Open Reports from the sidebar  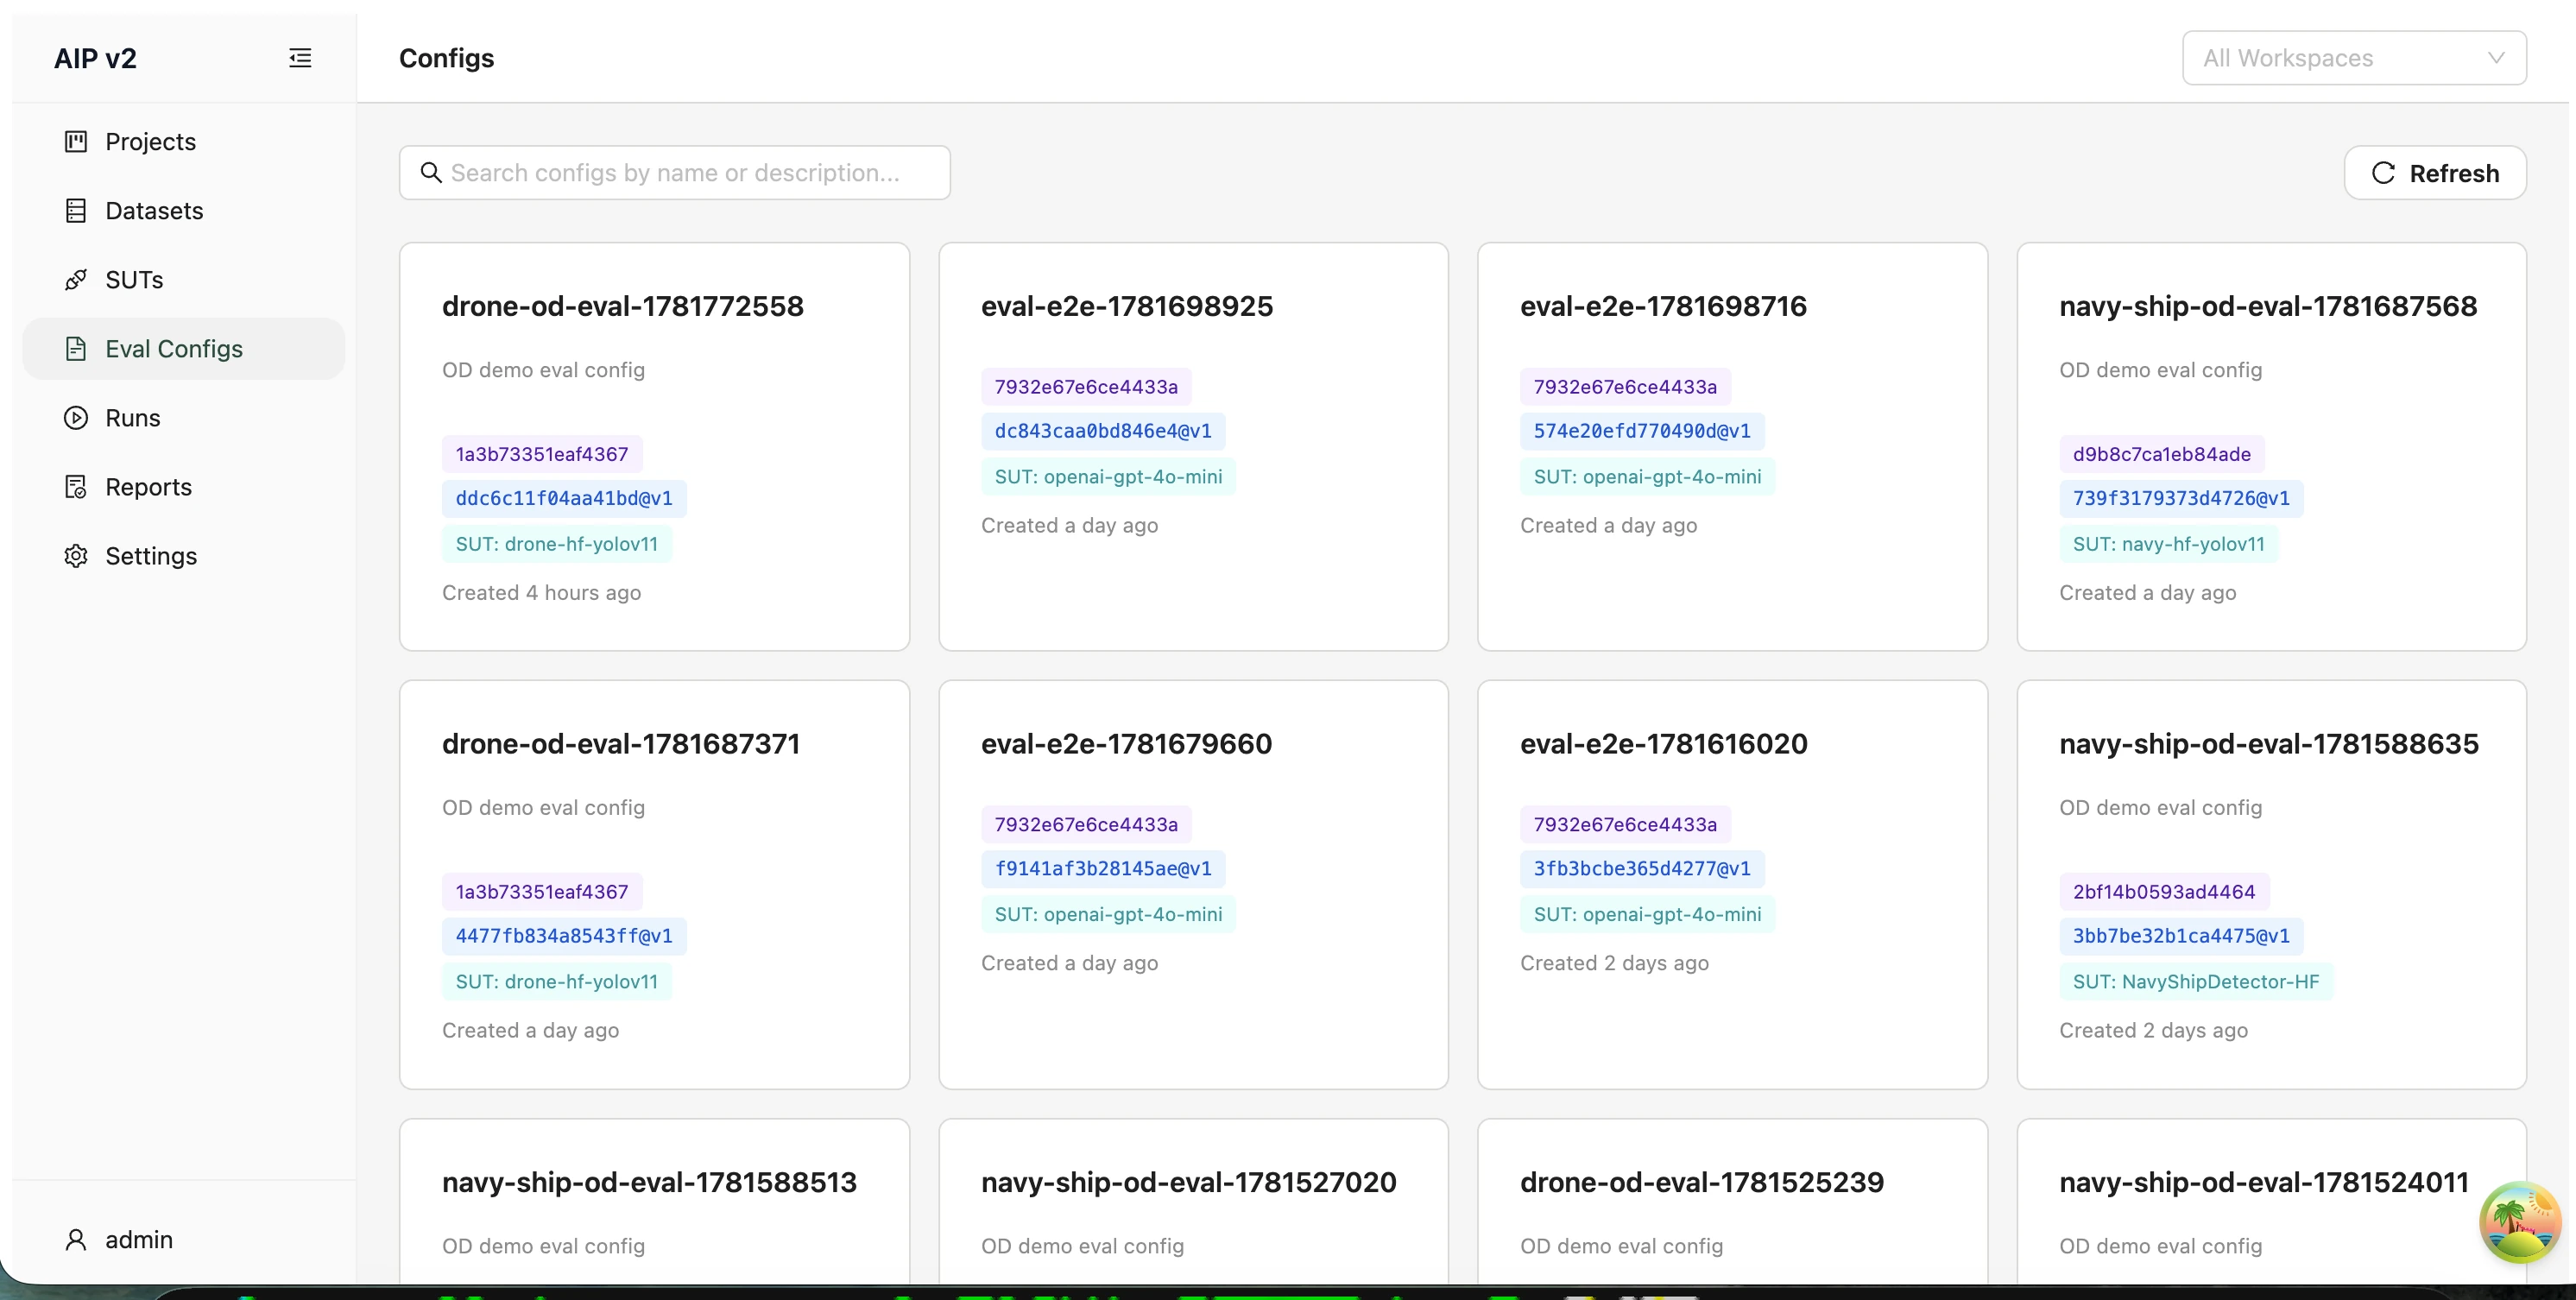(184, 486)
